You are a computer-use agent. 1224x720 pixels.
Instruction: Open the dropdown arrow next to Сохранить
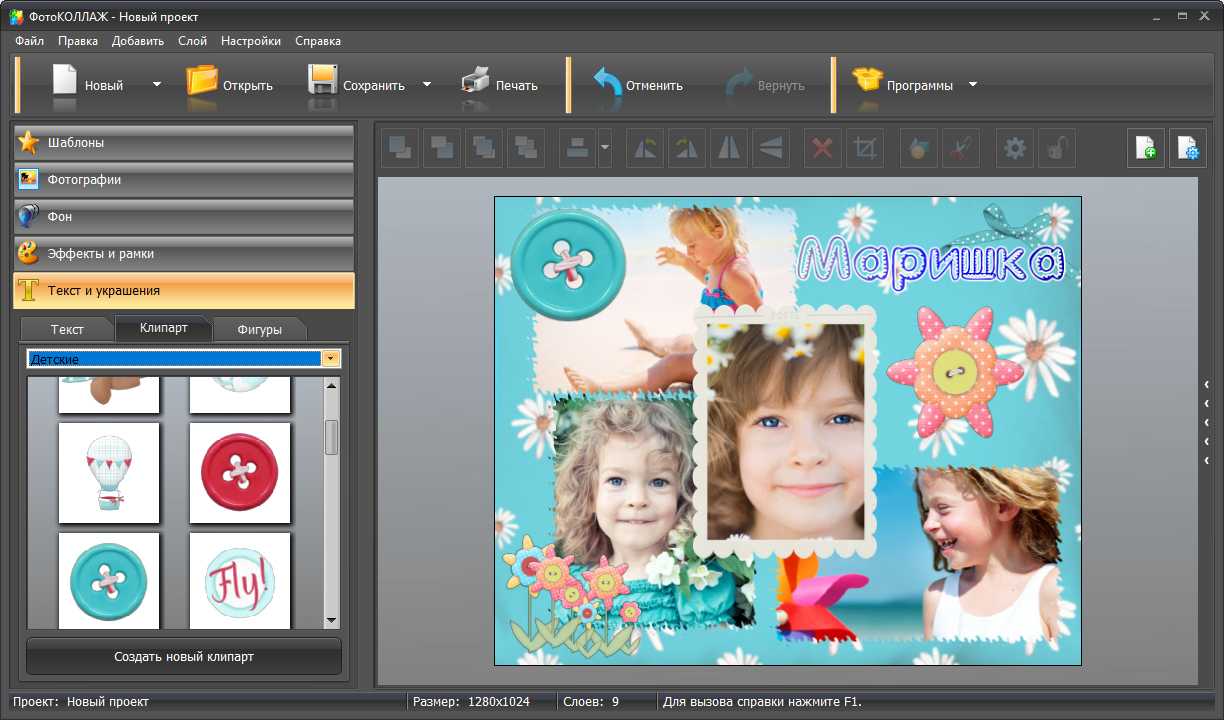427,85
